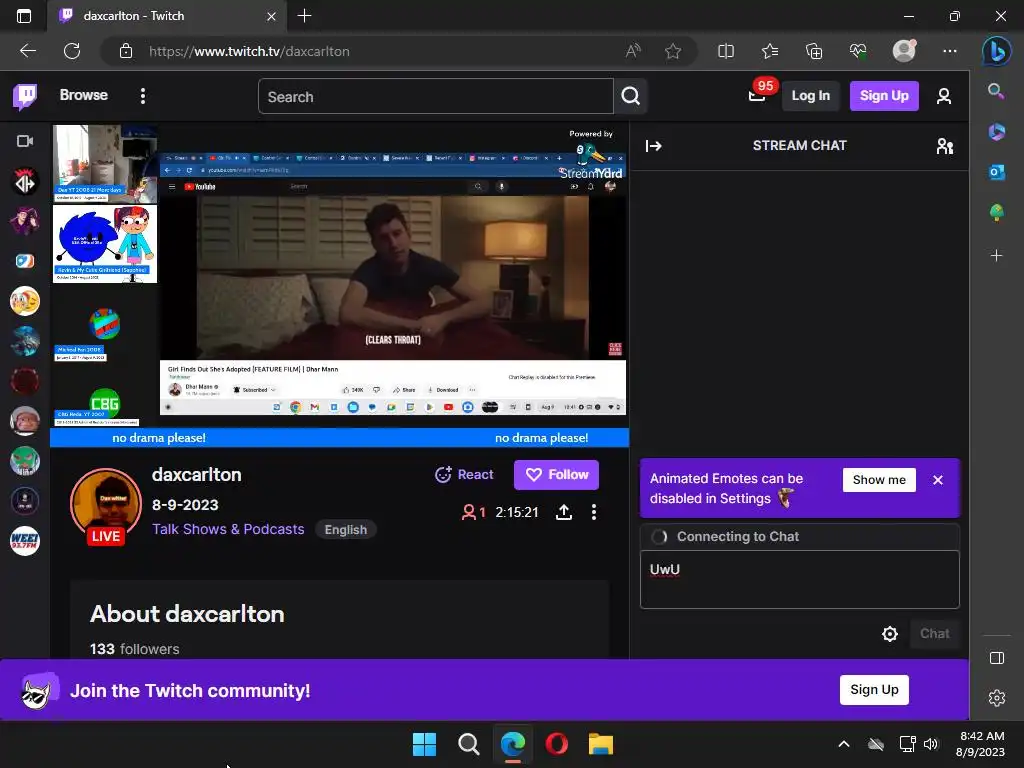Click the Log In button
Viewport: 1024px width, 768px height.
click(x=810, y=96)
